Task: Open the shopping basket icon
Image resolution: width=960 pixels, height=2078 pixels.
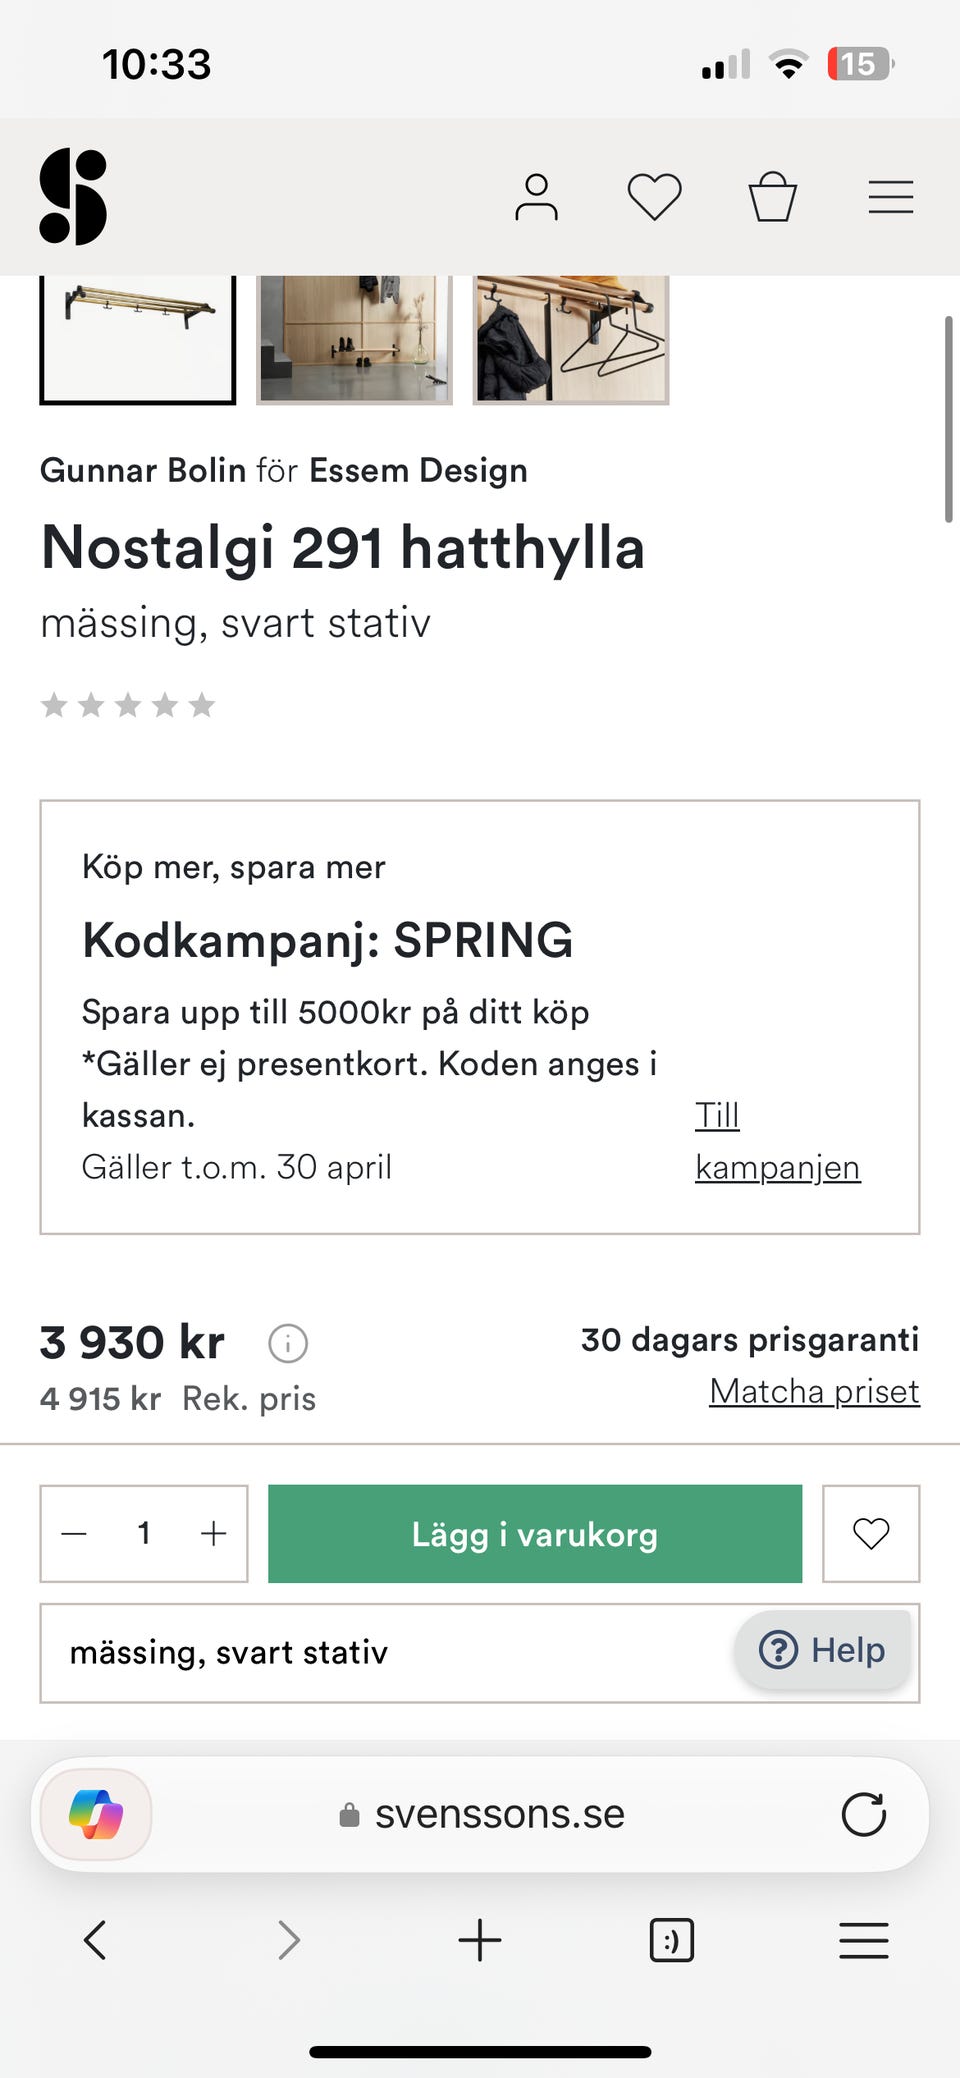Action: (773, 197)
